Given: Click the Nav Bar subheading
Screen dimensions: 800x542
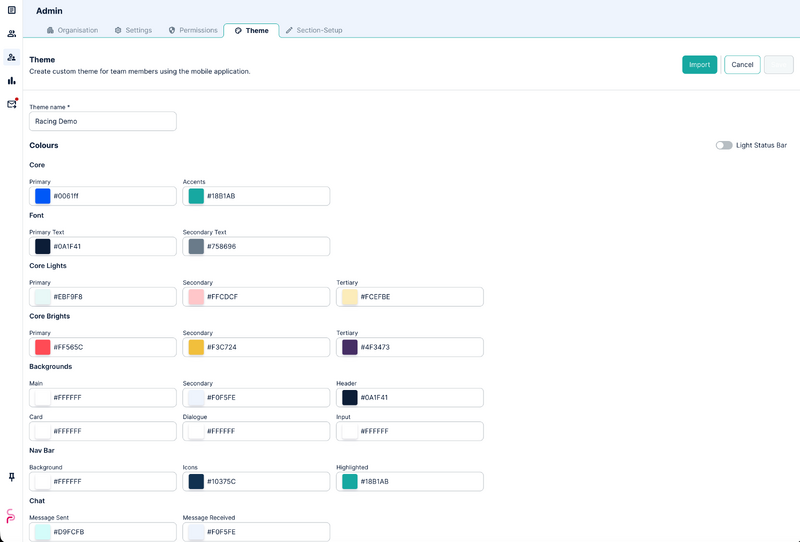Looking at the screenshot, I should (x=42, y=451).
